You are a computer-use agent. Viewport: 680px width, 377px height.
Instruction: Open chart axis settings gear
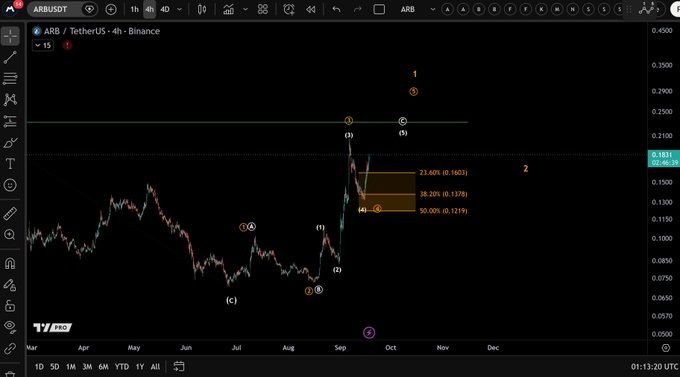click(x=666, y=348)
